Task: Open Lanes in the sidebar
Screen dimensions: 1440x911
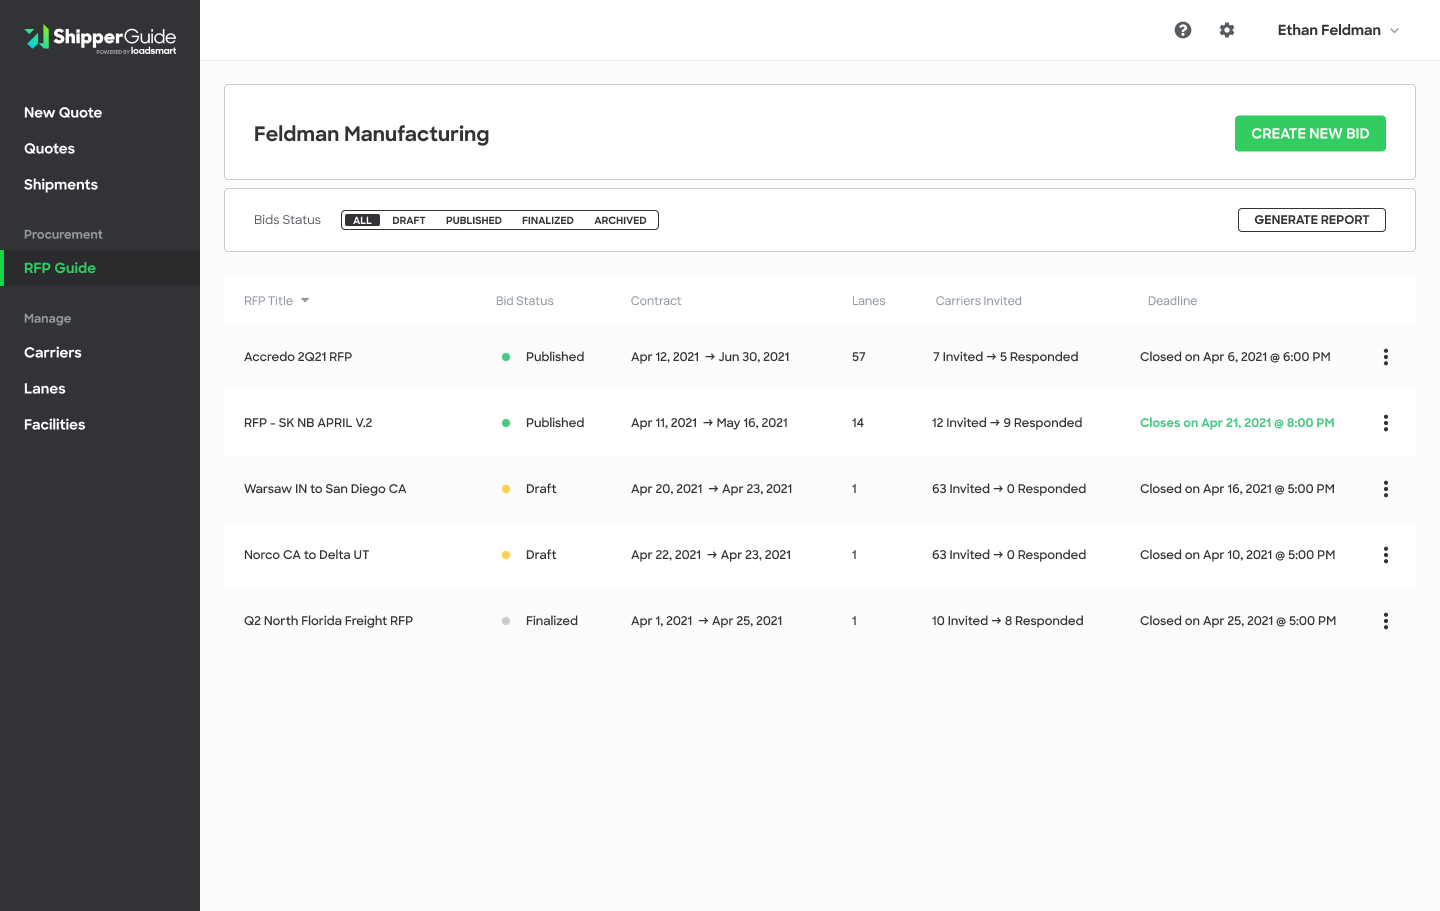Action: click(45, 388)
